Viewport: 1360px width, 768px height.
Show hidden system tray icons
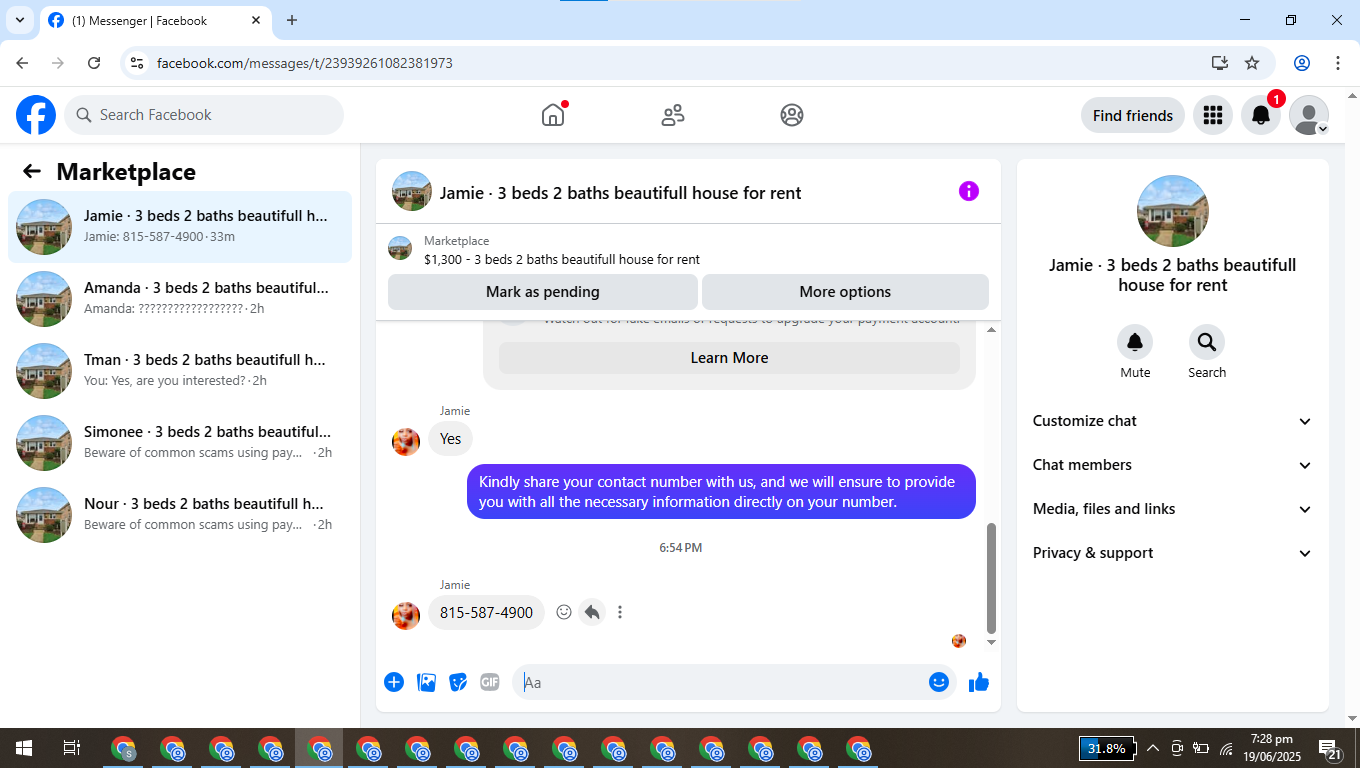coord(1152,748)
